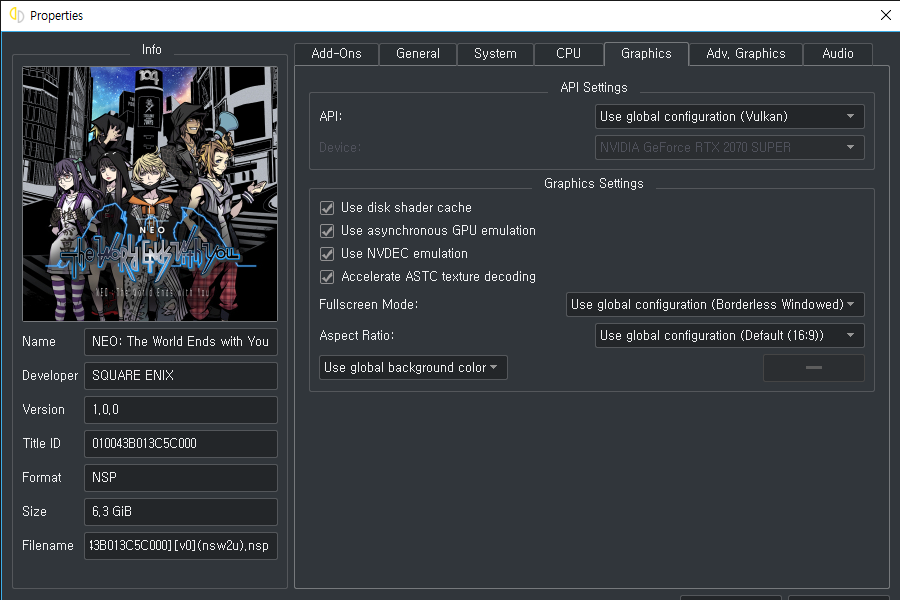Click the 'API:' label text
900x600 pixels.
pyautogui.click(x=331, y=117)
